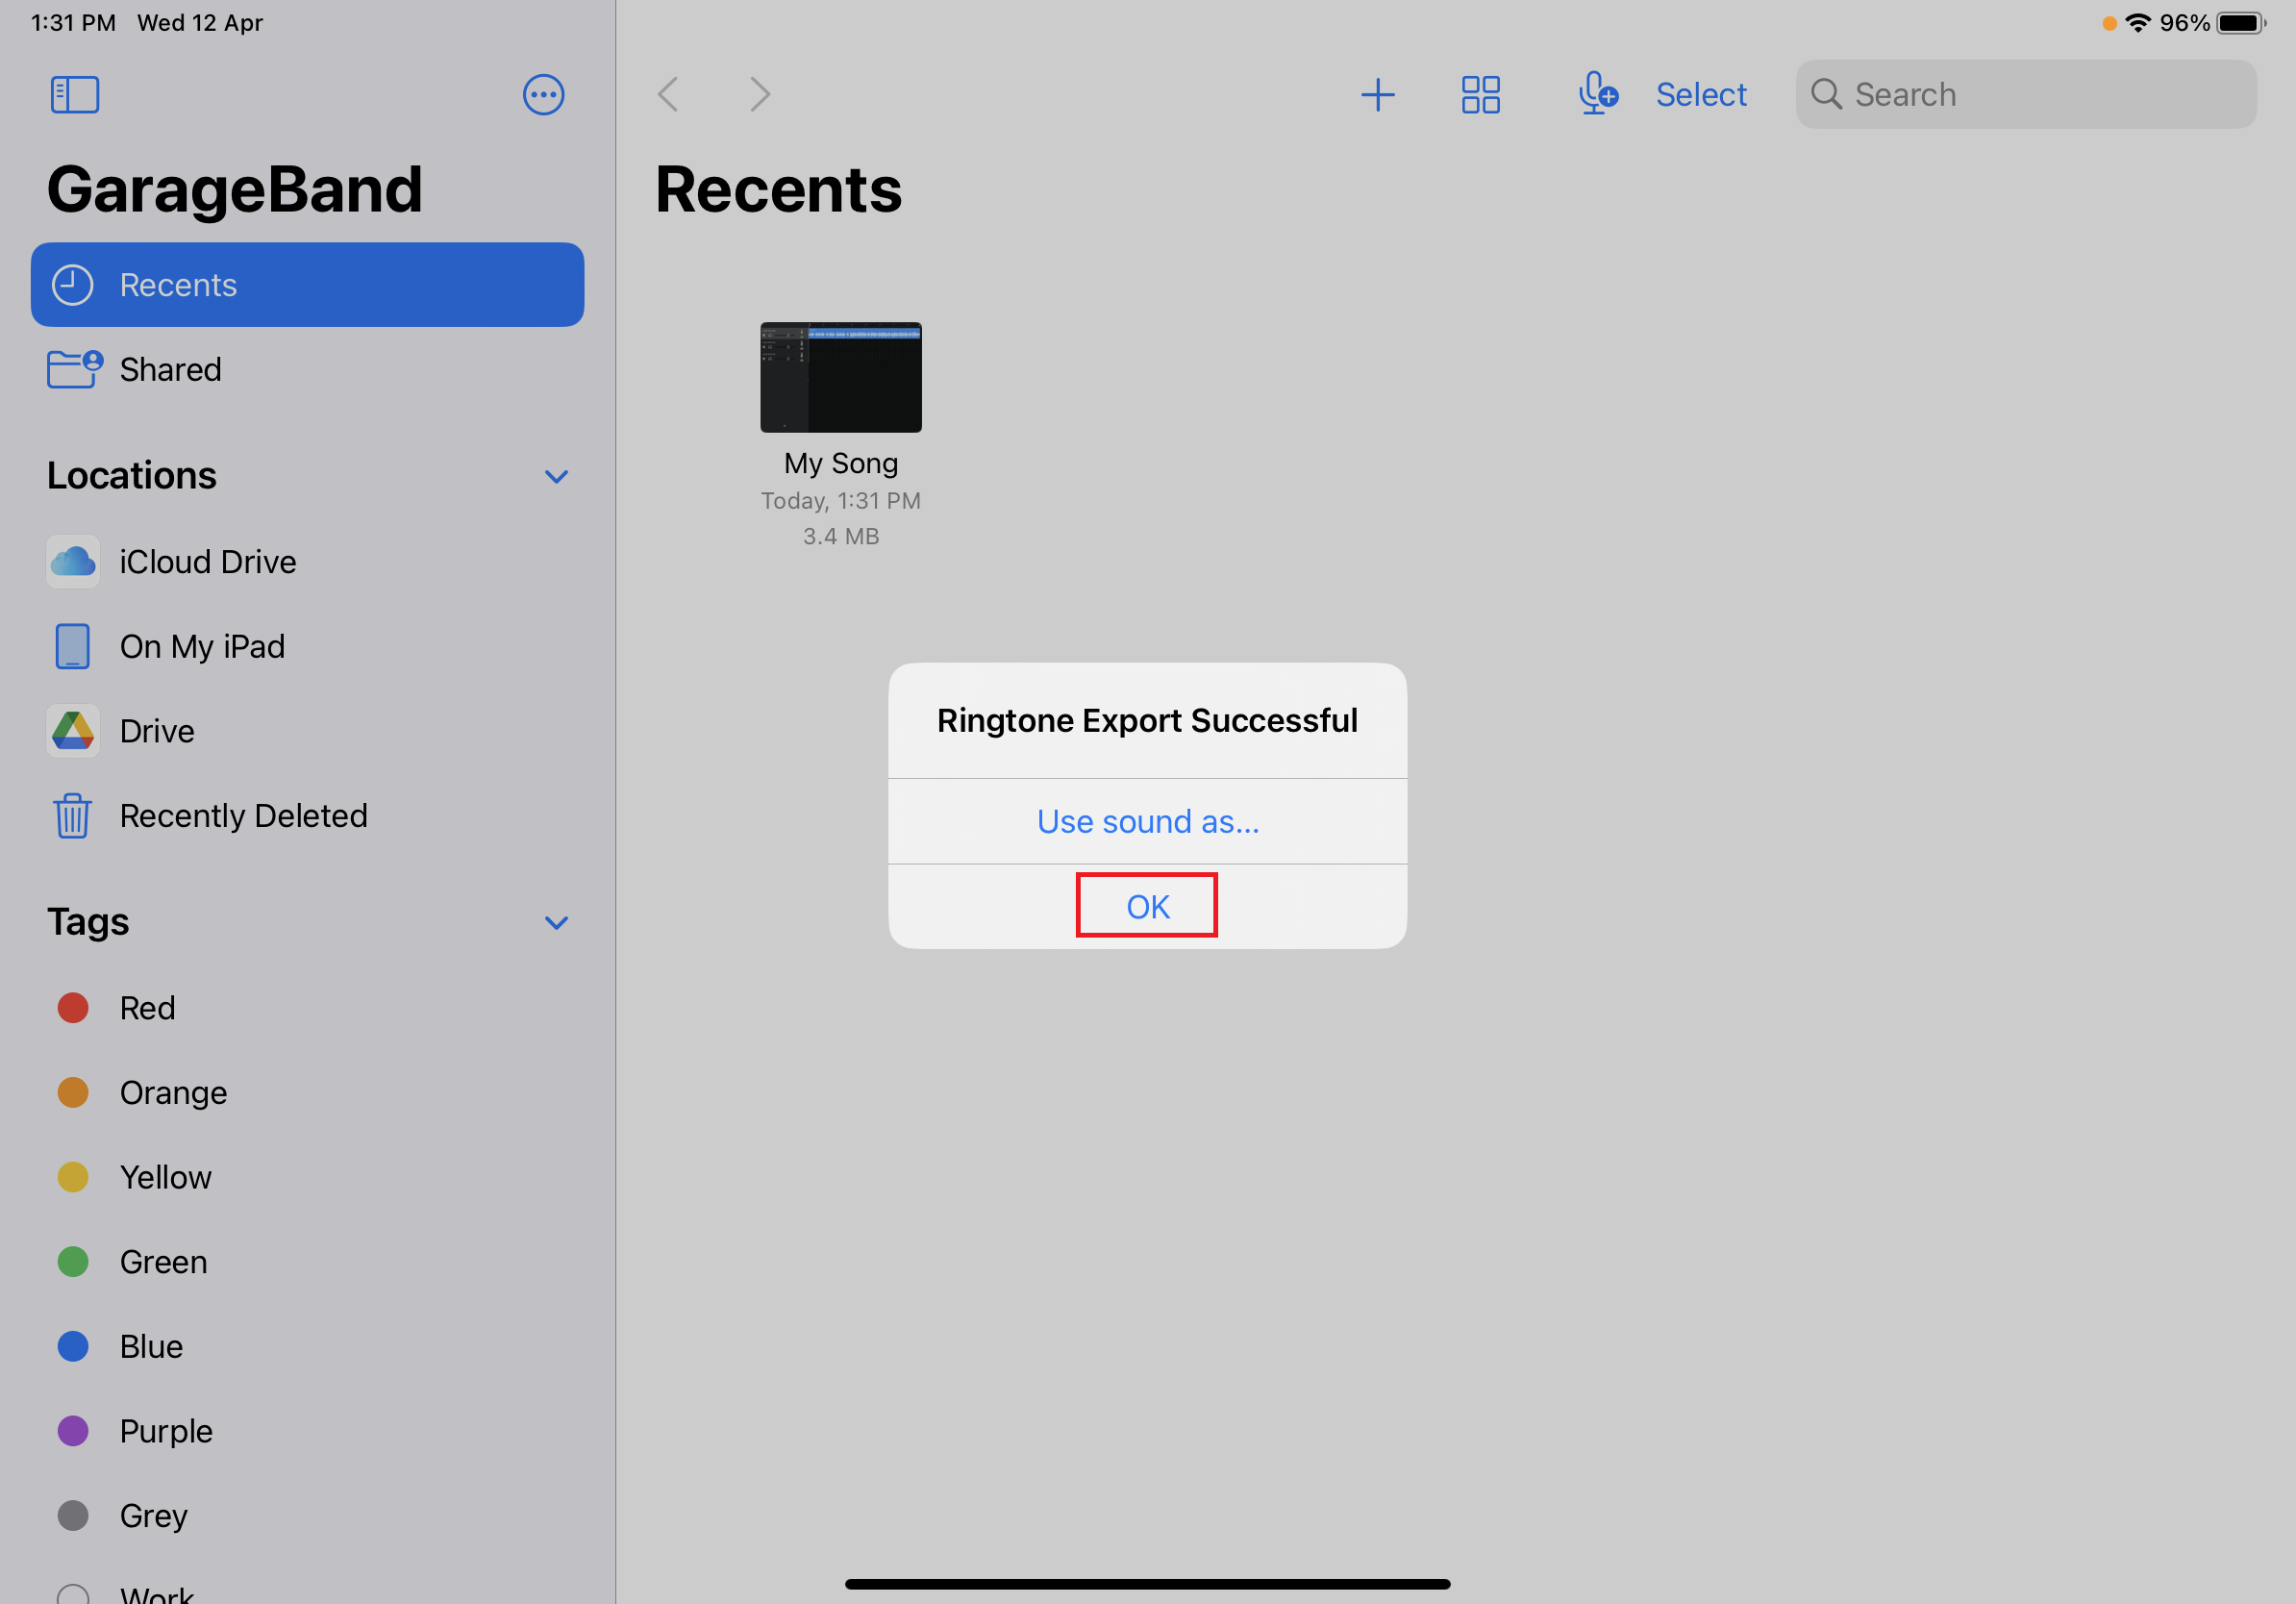Click the Google Drive triangle icon
This screenshot has width=2296, height=1604.
point(73,731)
